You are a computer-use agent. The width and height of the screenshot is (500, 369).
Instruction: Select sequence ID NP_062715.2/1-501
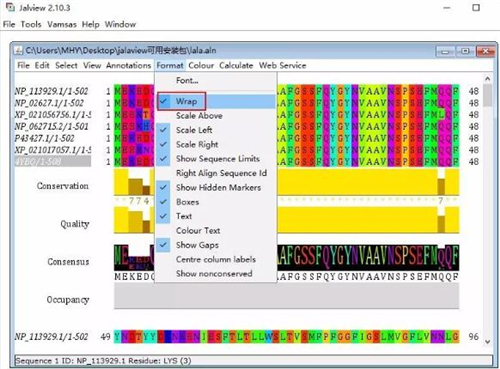[52, 126]
